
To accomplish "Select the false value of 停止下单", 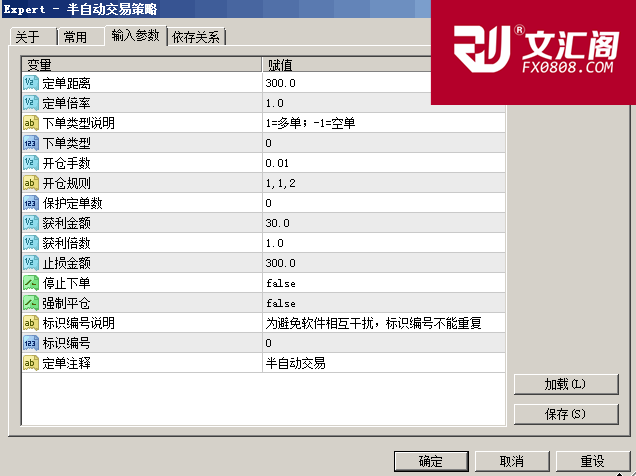I will pos(280,283).
